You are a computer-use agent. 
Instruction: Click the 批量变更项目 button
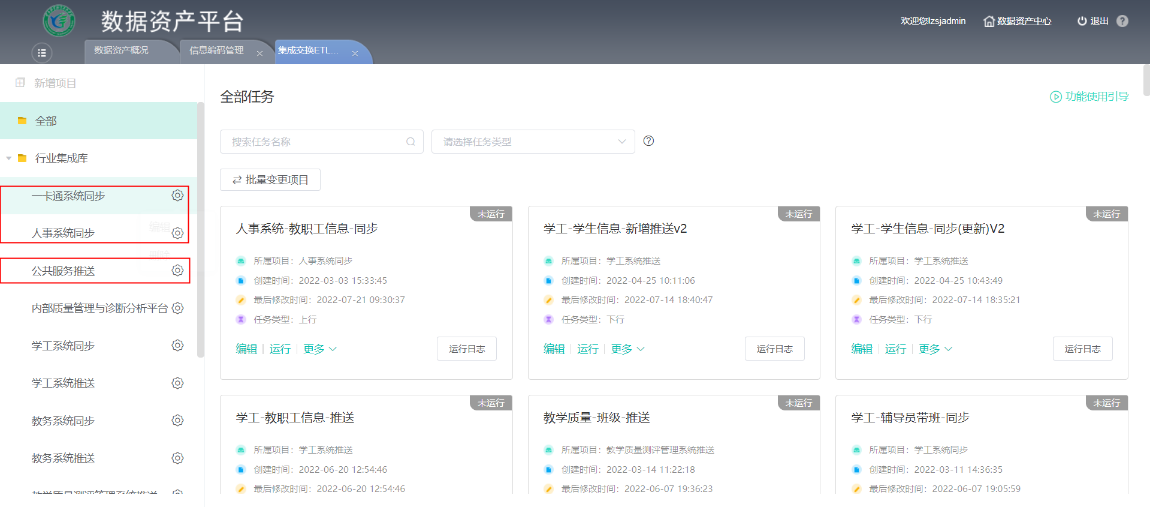(270, 180)
